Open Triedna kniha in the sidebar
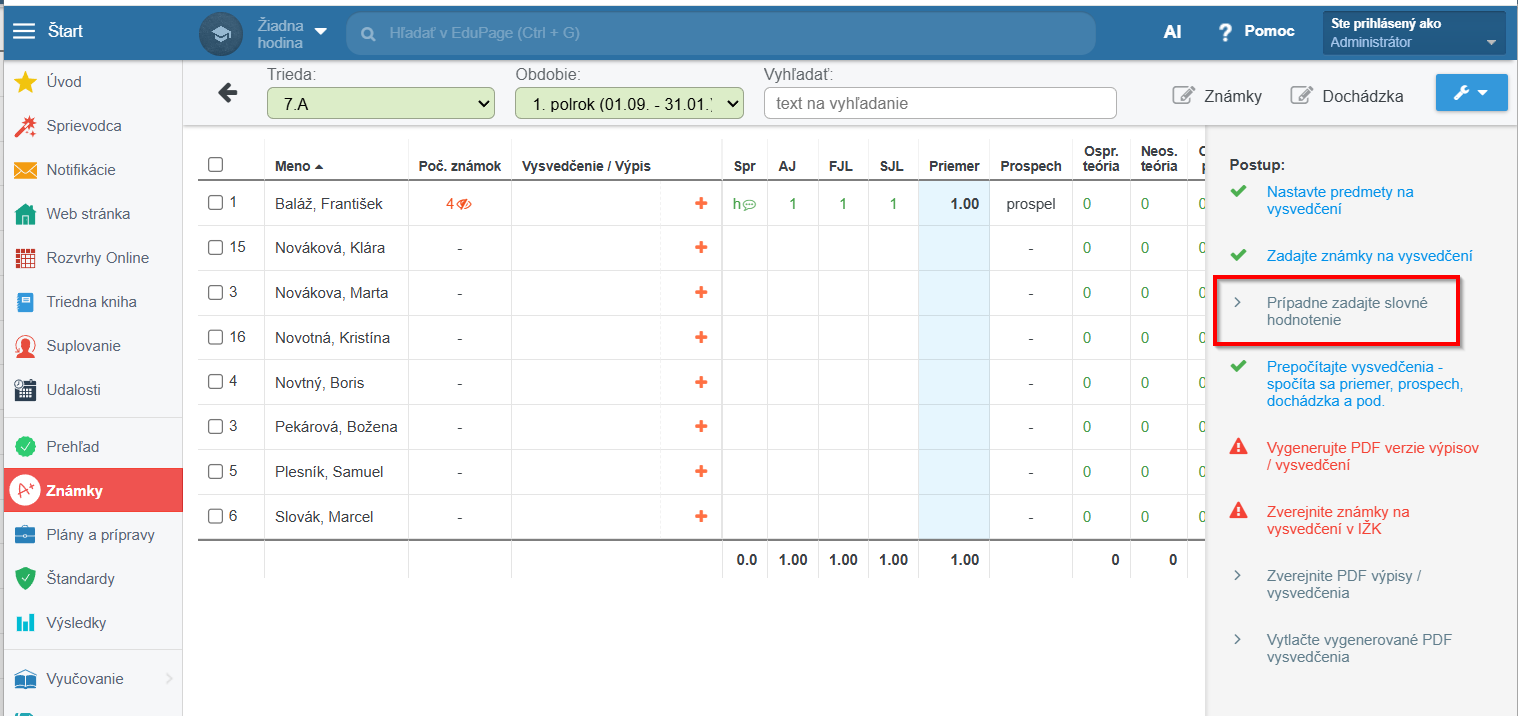The image size is (1518, 716). (91, 302)
